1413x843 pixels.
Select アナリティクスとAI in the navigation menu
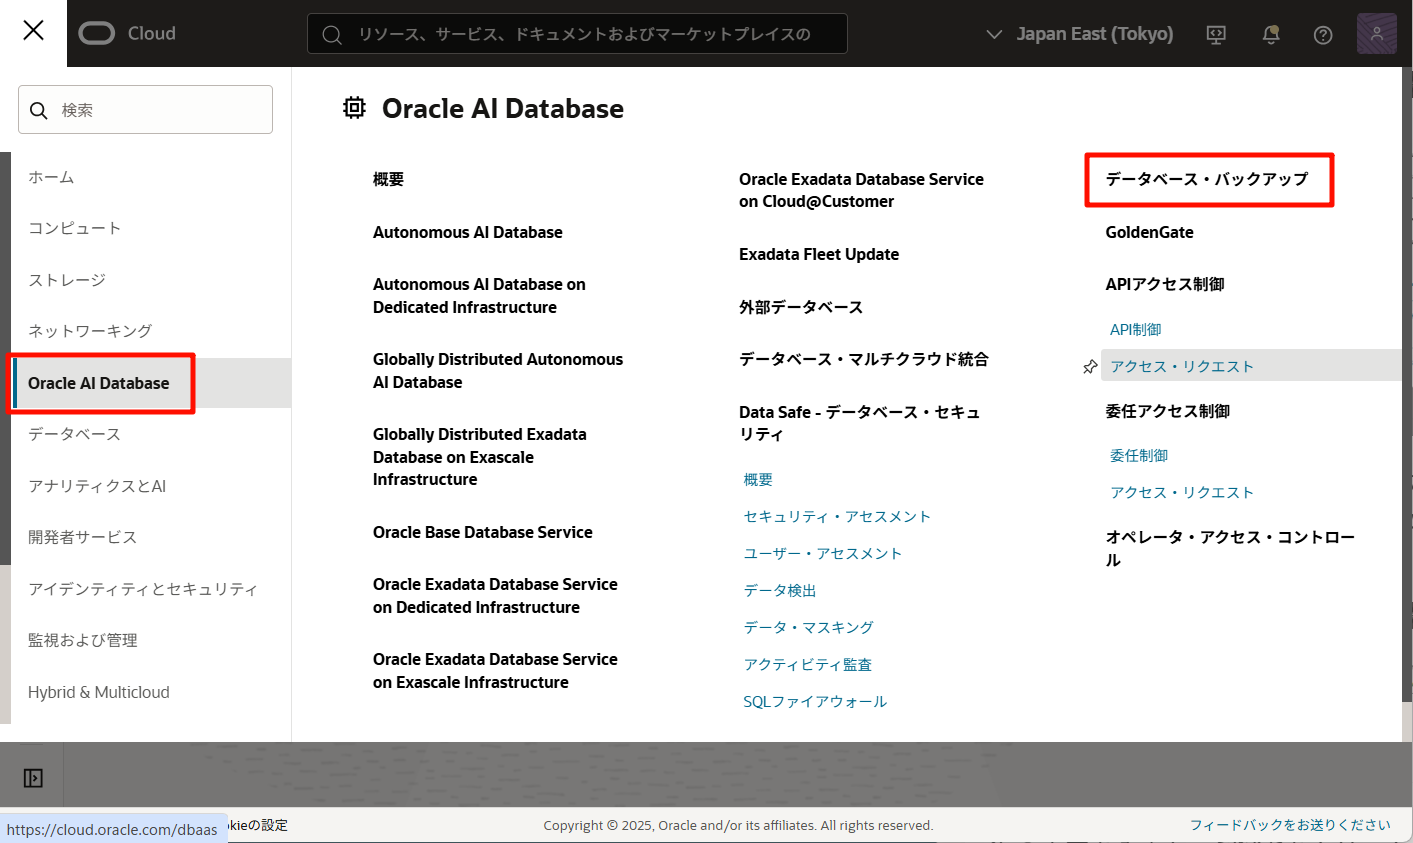coord(97,486)
